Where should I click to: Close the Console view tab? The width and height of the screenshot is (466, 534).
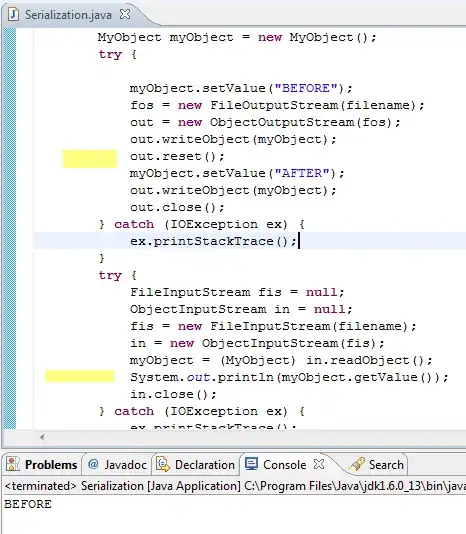(x=319, y=464)
